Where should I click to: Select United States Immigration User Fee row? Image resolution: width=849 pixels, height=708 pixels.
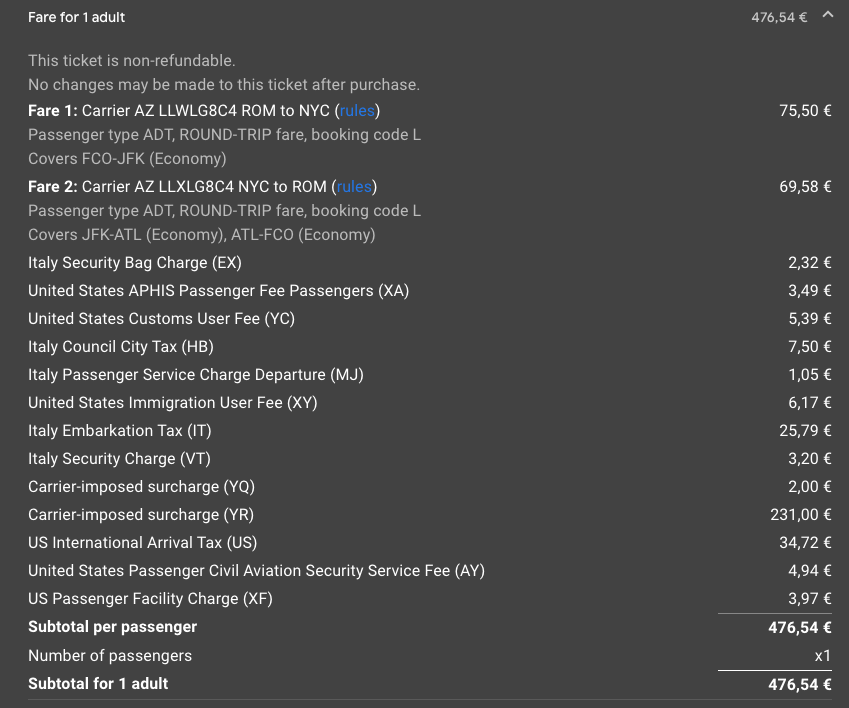429,402
